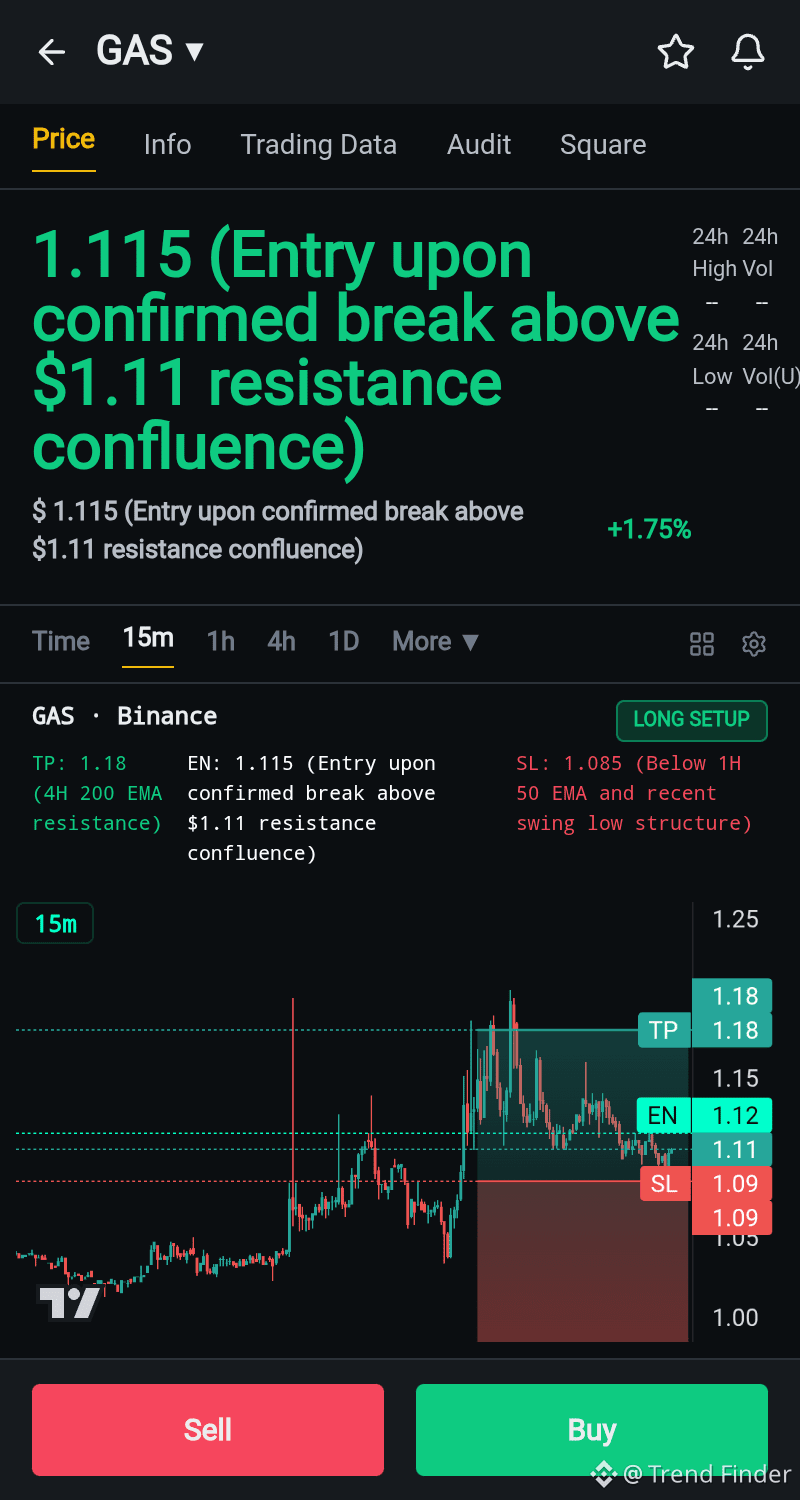Click the $ 1.115 USD price subtitle
Screen dimensions: 800x1500
coord(278,530)
